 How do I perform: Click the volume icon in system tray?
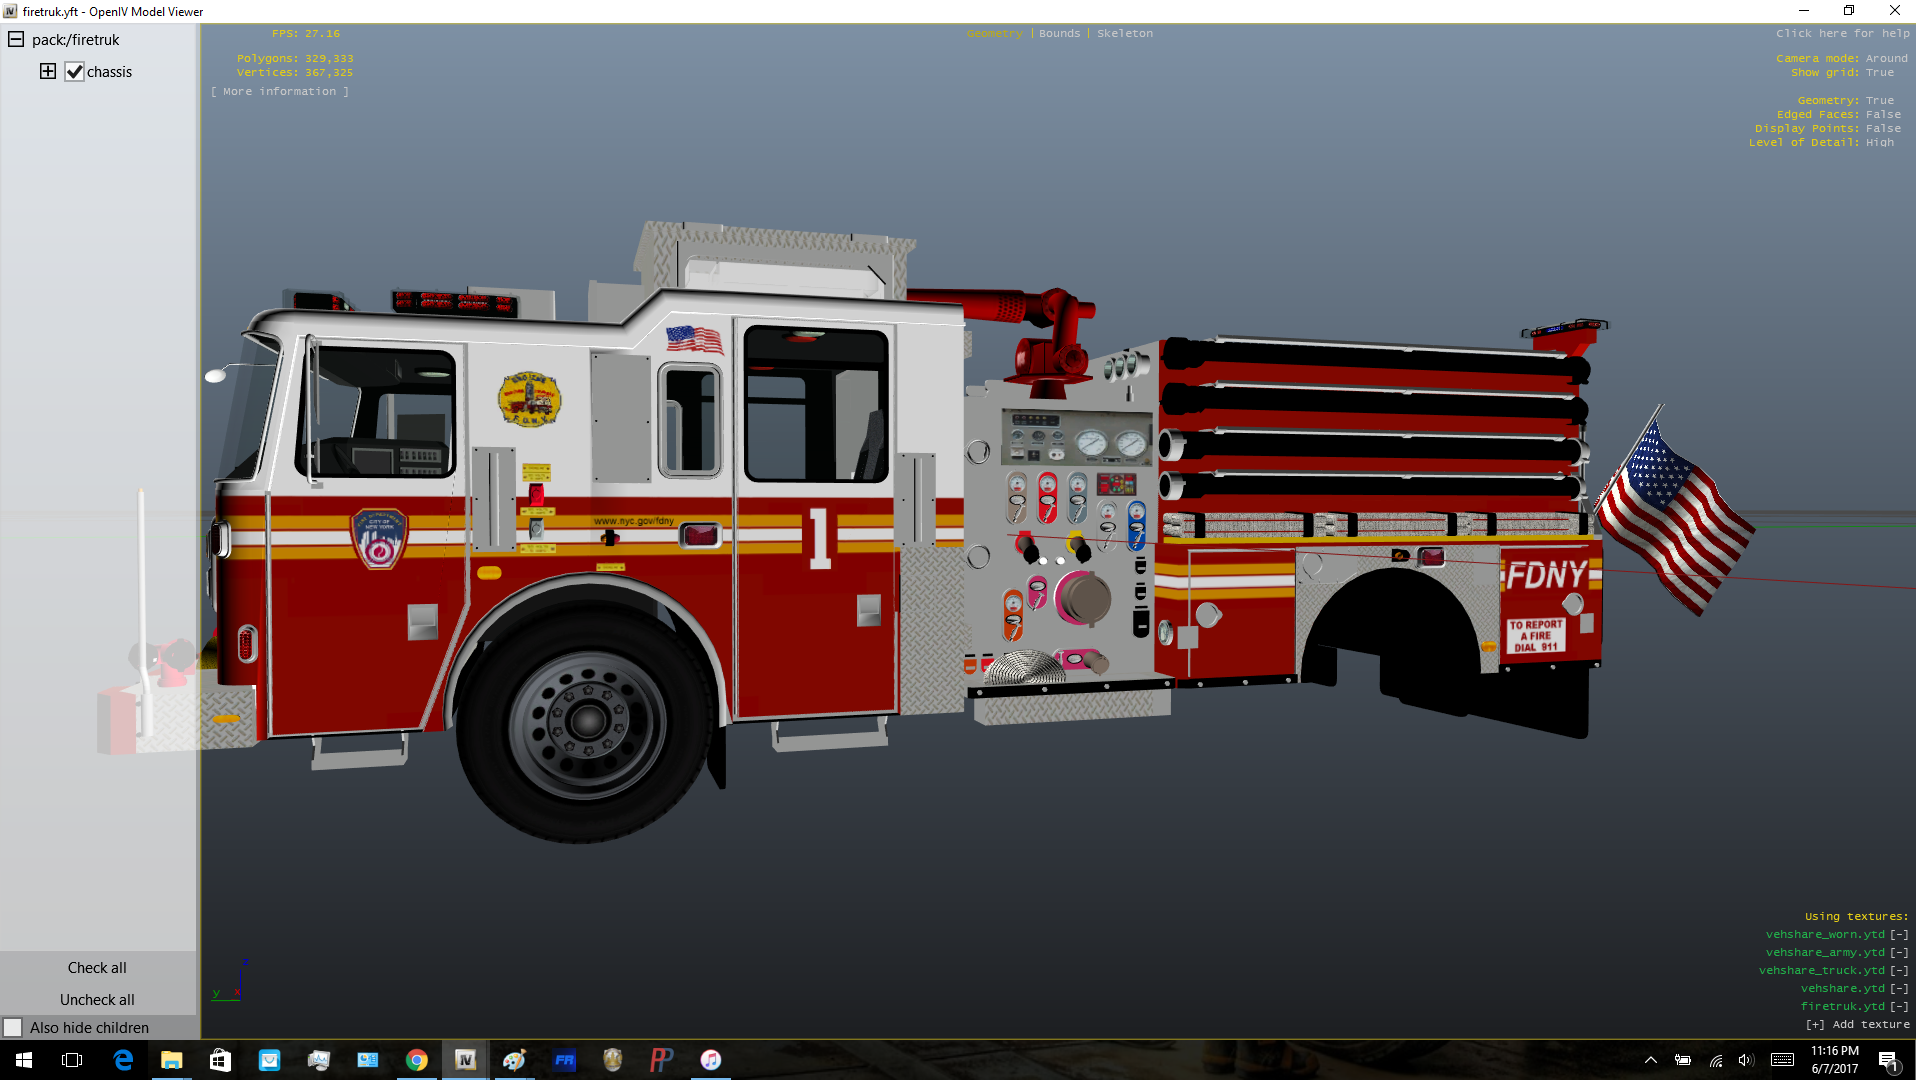click(1746, 1060)
